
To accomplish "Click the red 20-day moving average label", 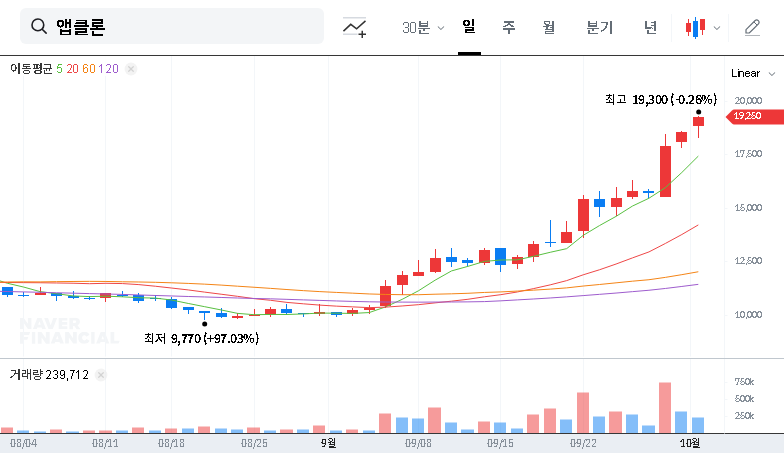I will pos(72,69).
